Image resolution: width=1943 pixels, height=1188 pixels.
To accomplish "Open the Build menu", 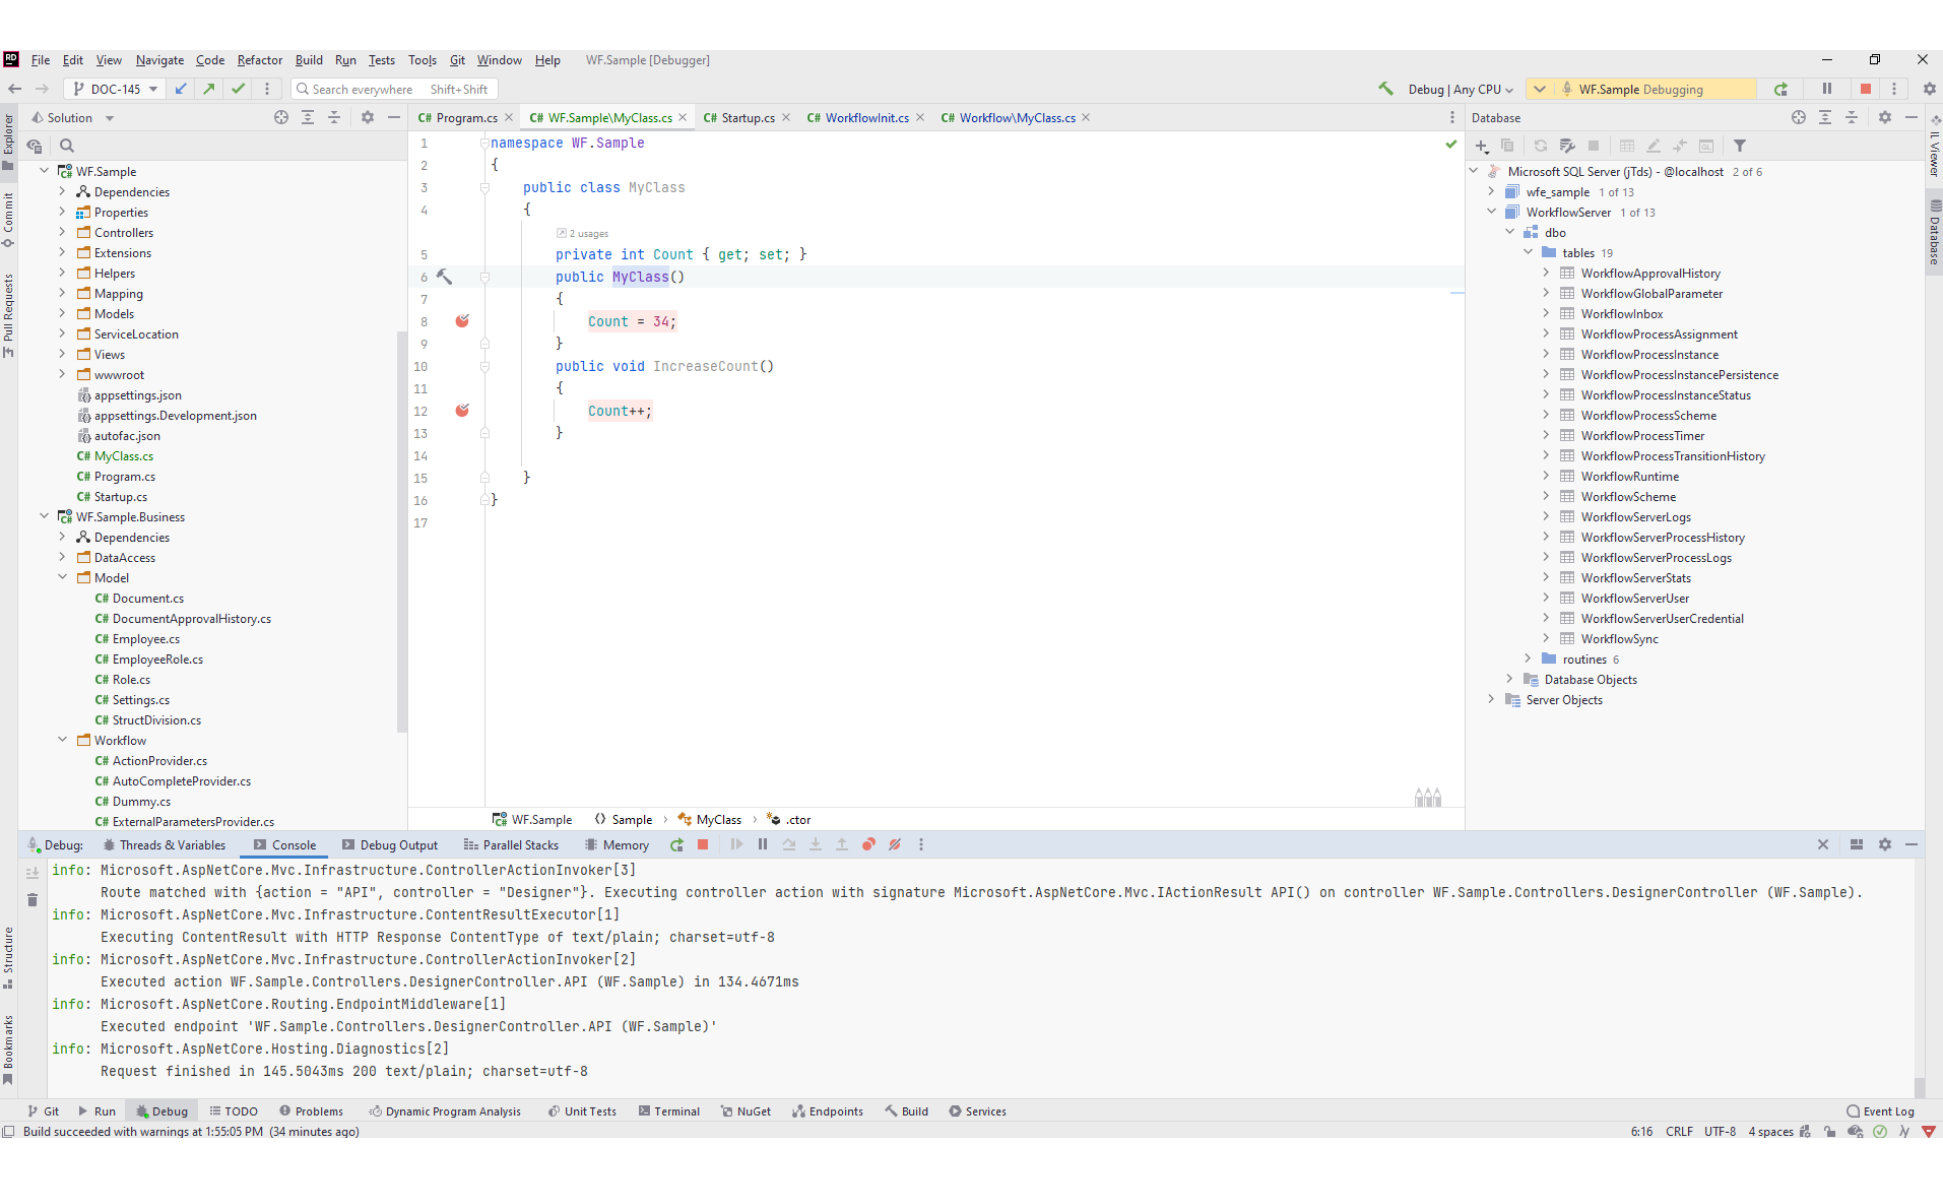I will 309,60.
